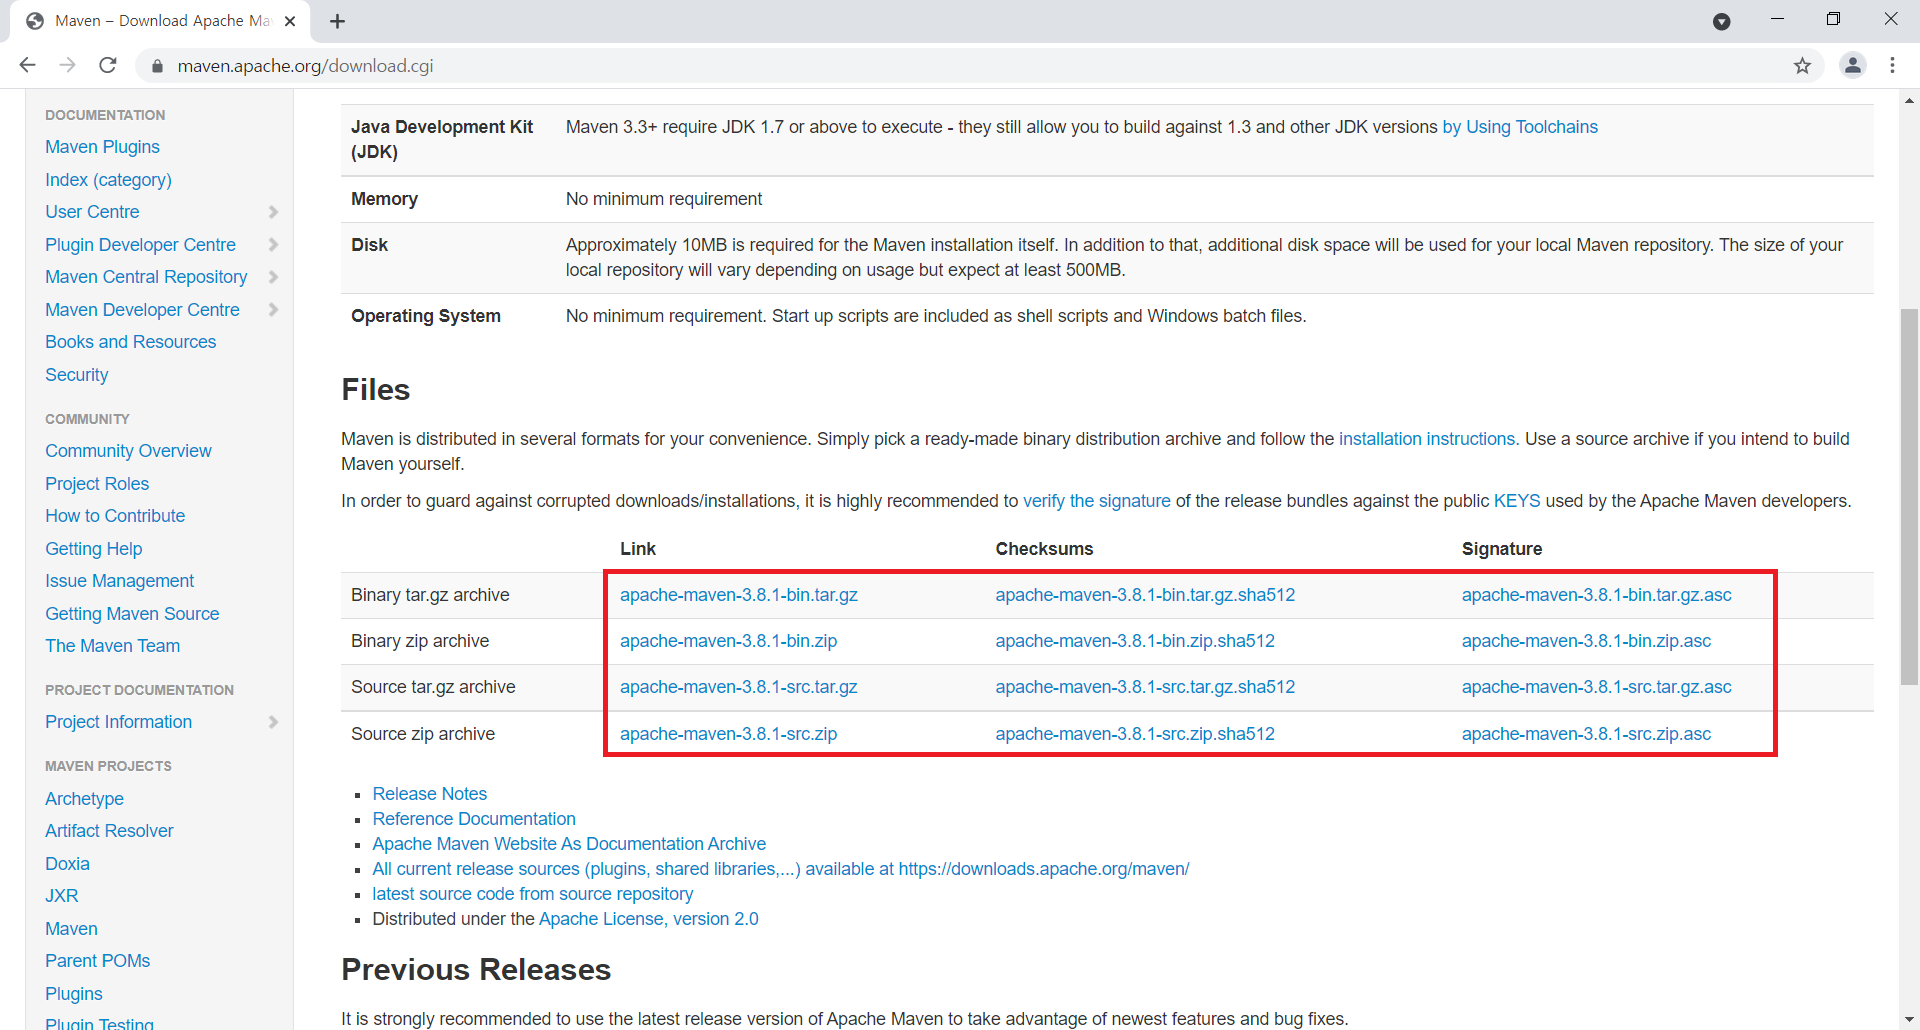
Task: Open JXR project link
Action: [61, 896]
